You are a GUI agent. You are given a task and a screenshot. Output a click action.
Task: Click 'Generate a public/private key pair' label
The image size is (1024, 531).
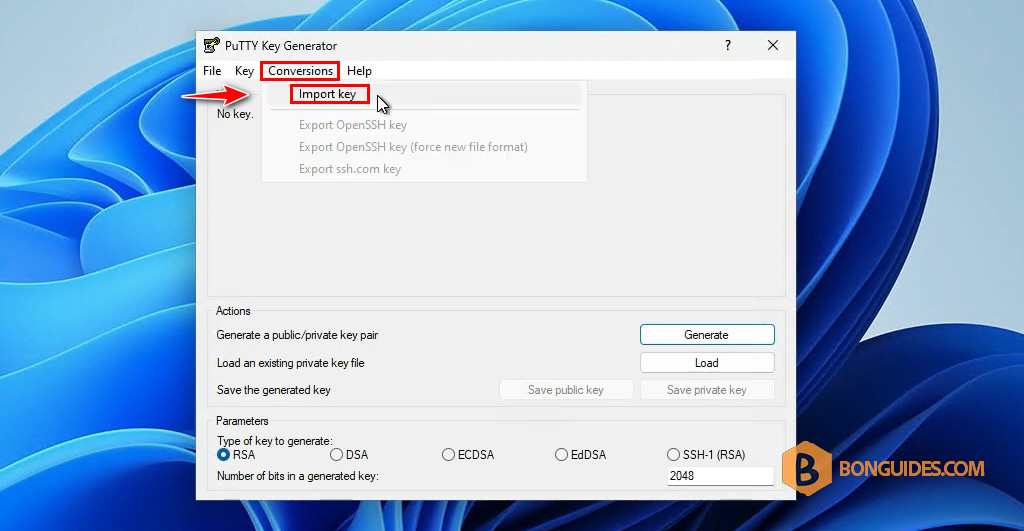[297, 335]
